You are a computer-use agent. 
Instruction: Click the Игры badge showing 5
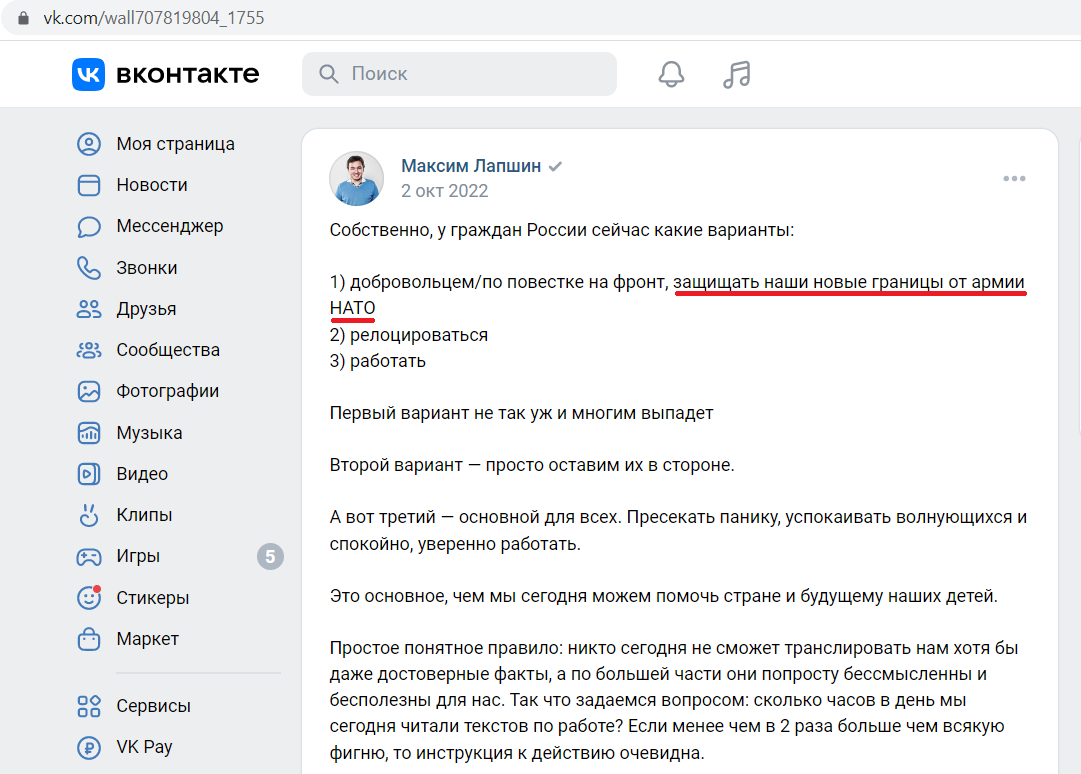click(270, 556)
